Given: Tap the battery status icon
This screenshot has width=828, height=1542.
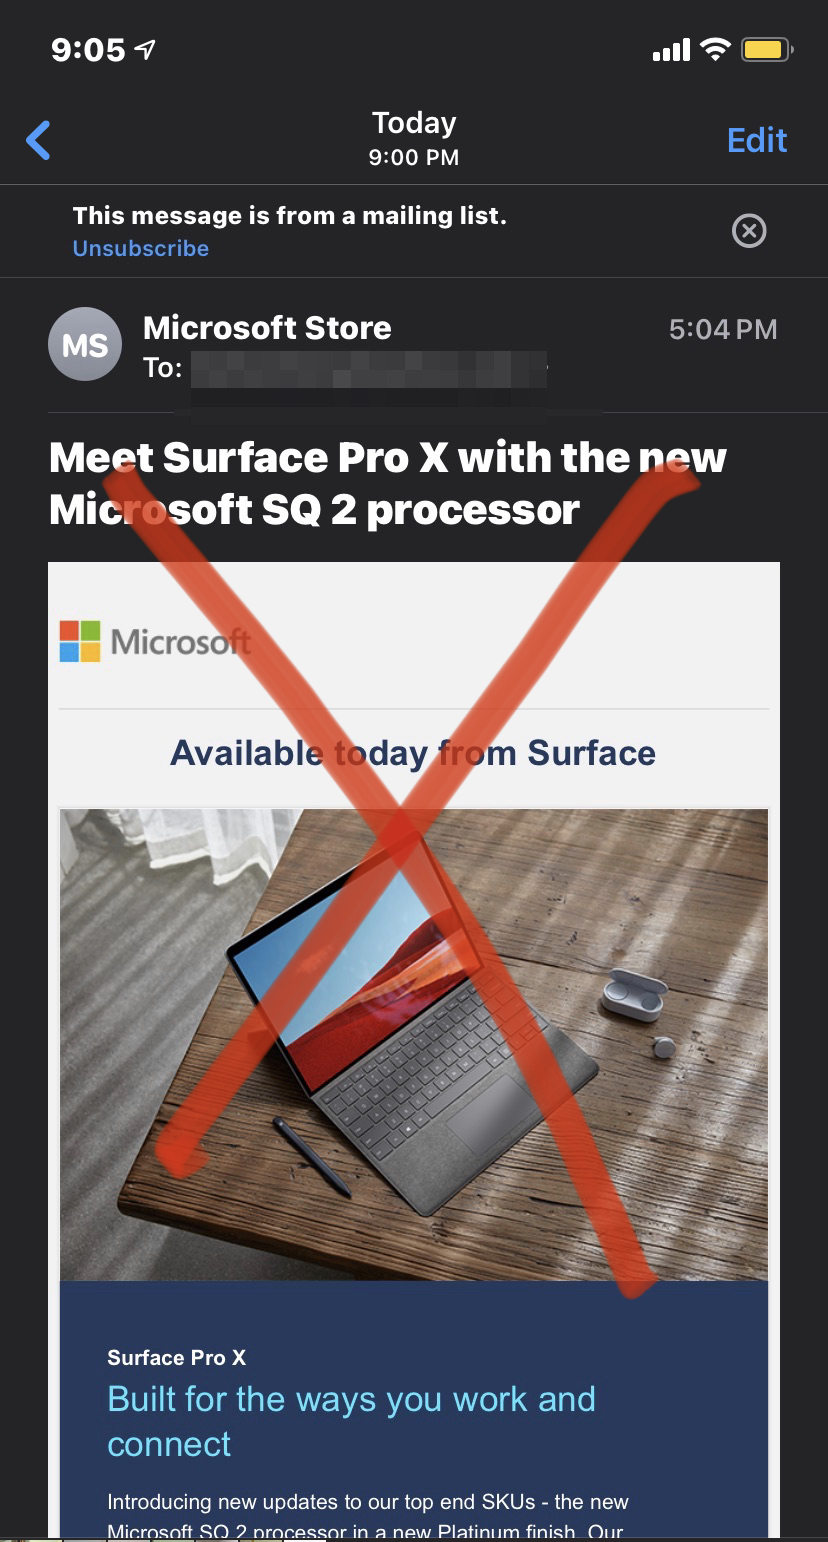Looking at the screenshot, I should click(x=767, y=49).
